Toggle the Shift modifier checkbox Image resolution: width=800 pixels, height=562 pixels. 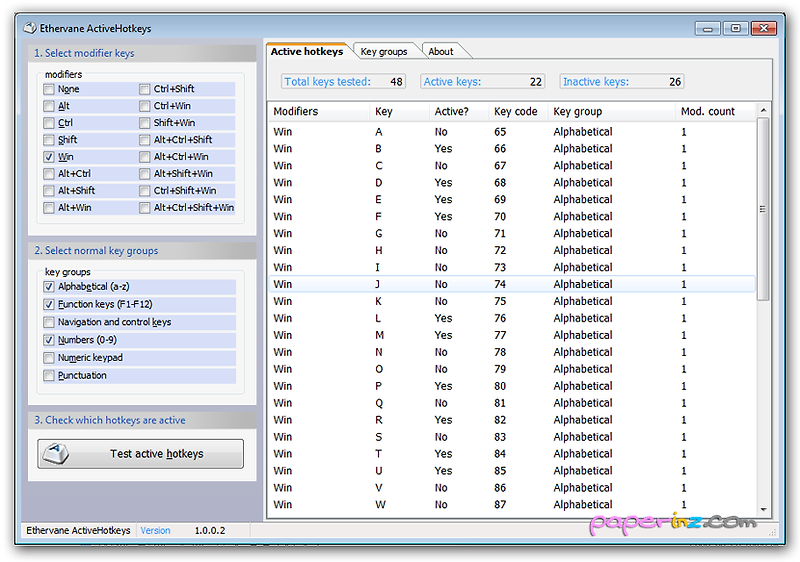tap(49, 140)
